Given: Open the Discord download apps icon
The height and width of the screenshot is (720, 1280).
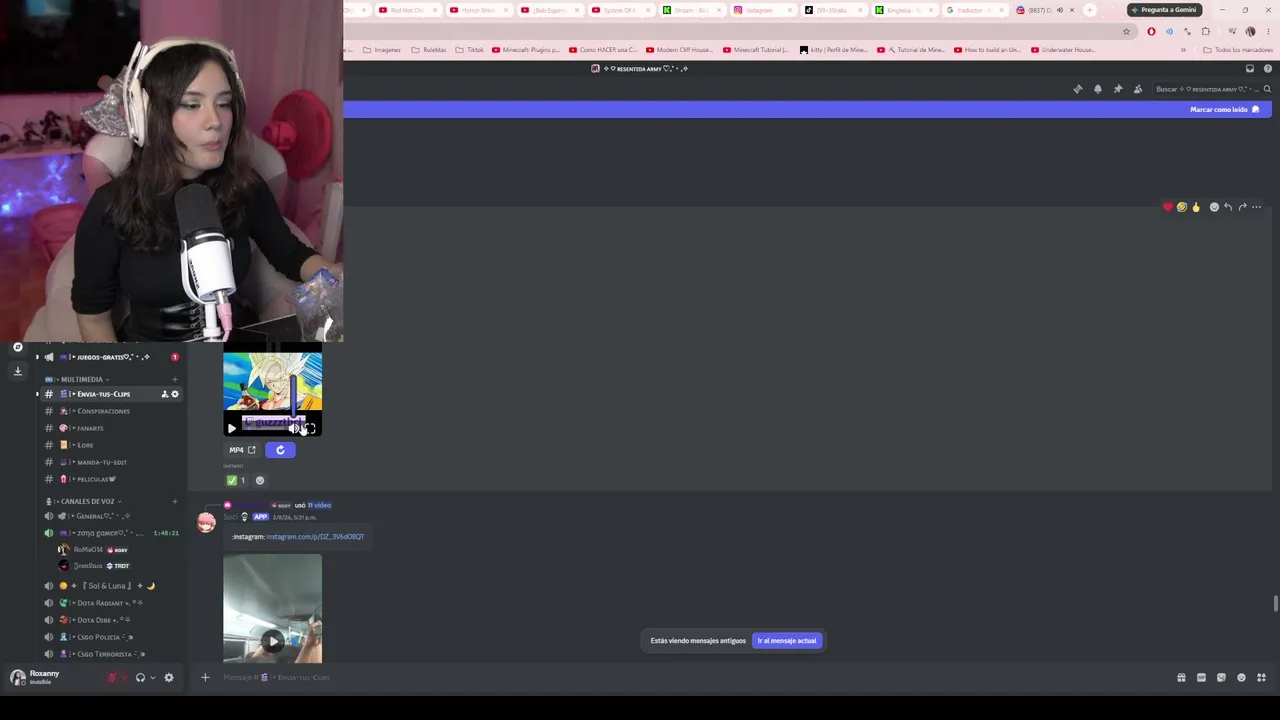Looking at the screenshot, I should pos(17,370).
